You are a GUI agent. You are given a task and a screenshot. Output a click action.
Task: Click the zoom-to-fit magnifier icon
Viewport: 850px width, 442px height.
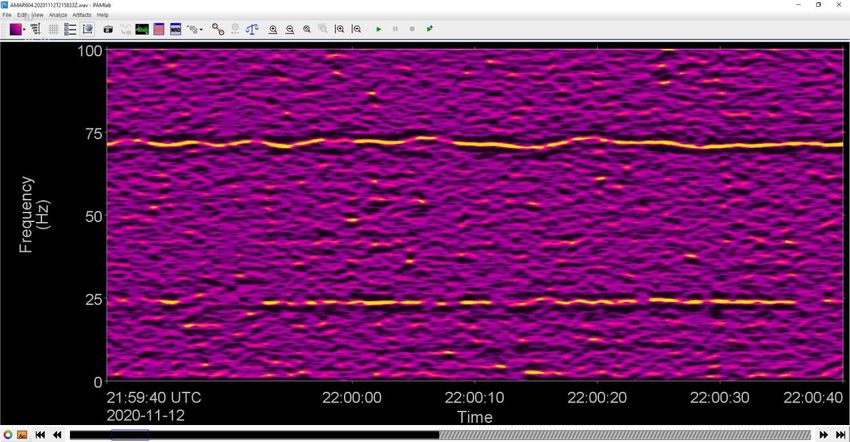pos(307,29)
